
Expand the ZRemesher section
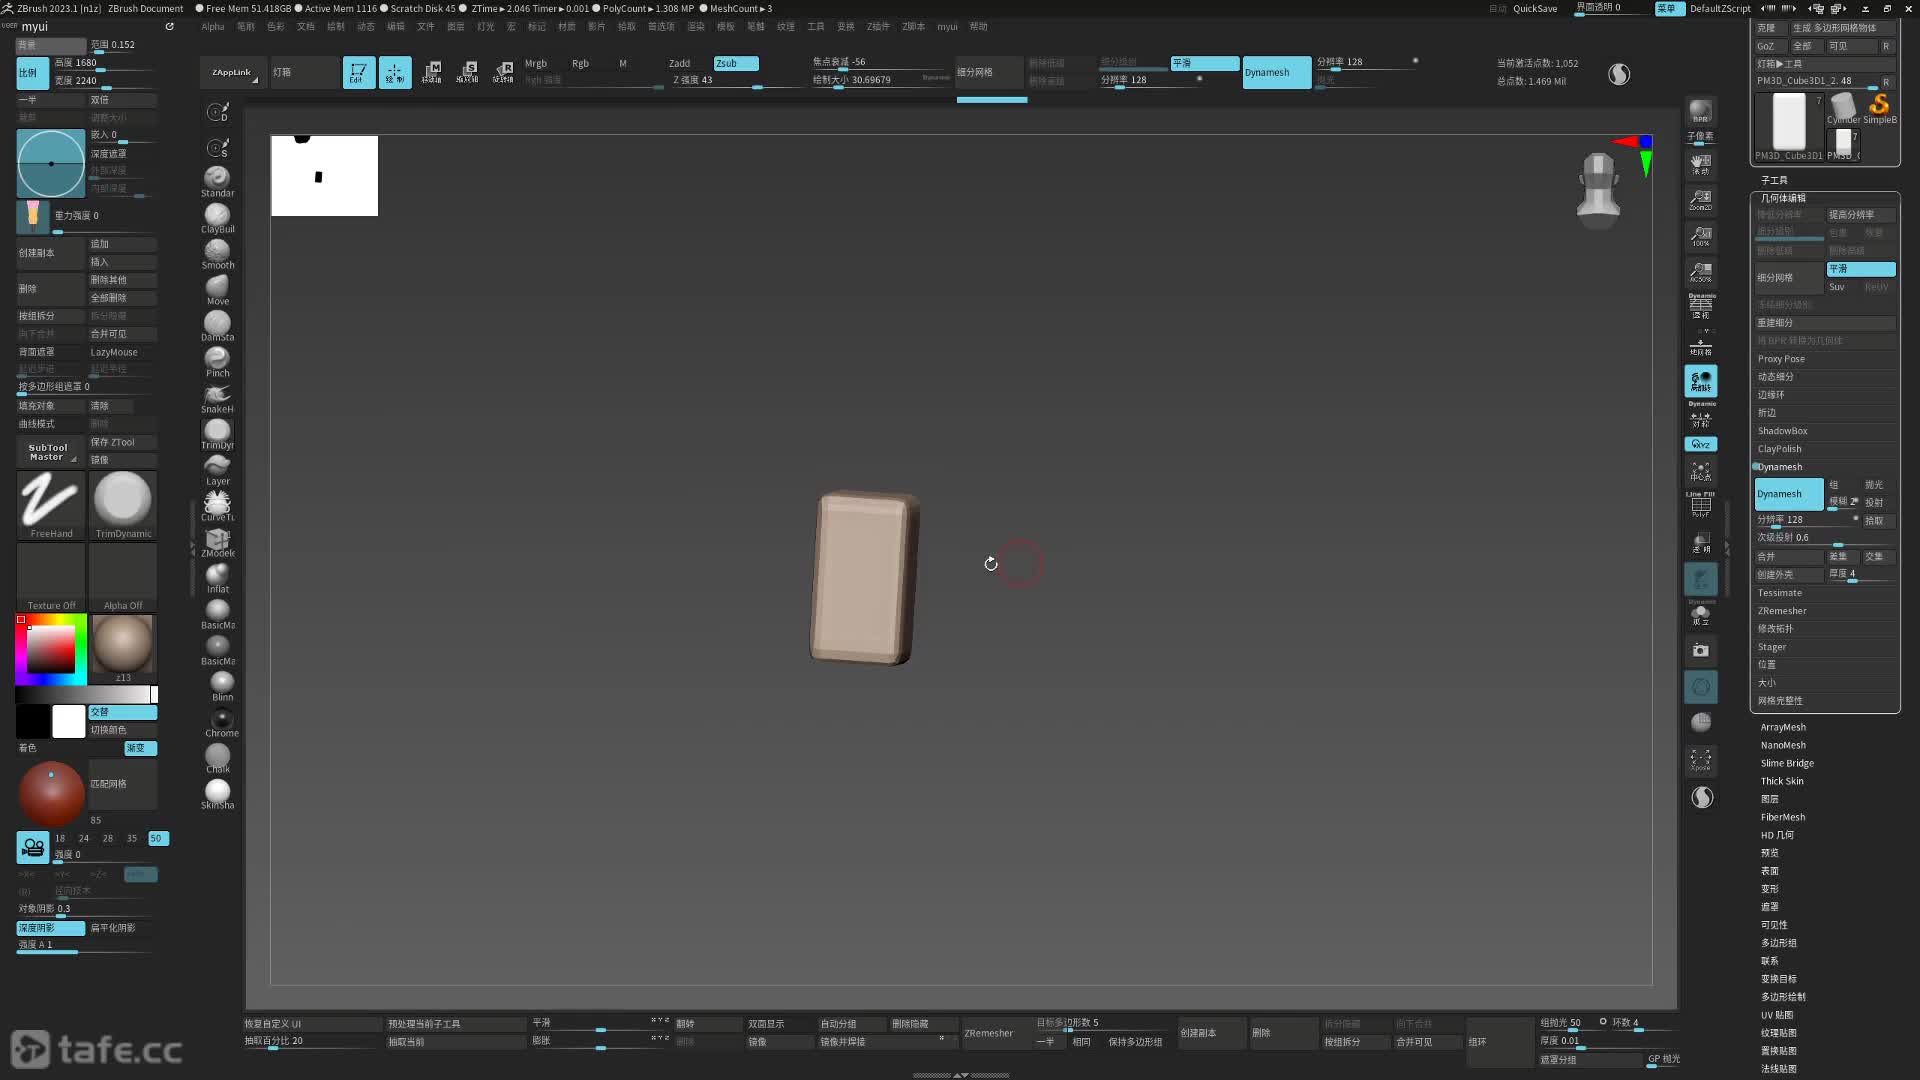pyautogui.click(x=1782, y=611)
